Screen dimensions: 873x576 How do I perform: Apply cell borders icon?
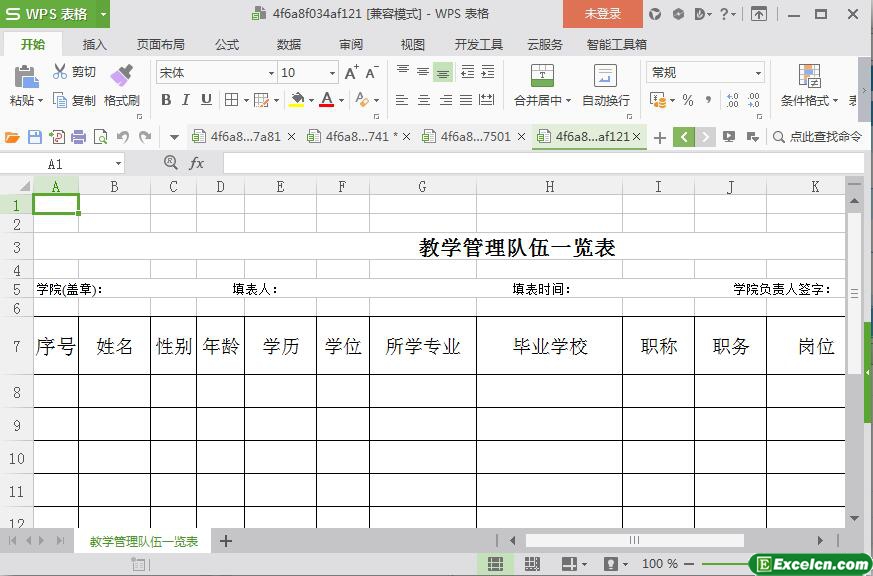pos(231,100)
